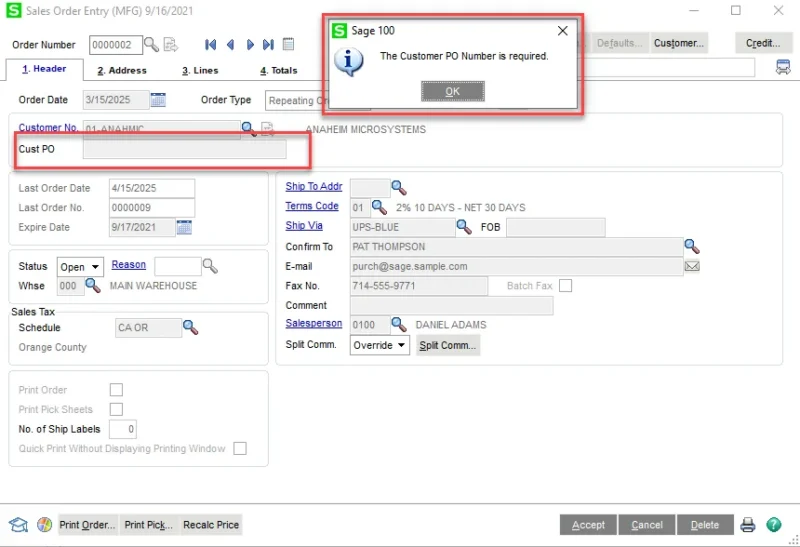
Task: Click the Sales Tax Schedule lookup magnifier
Action: coord(190,327)
